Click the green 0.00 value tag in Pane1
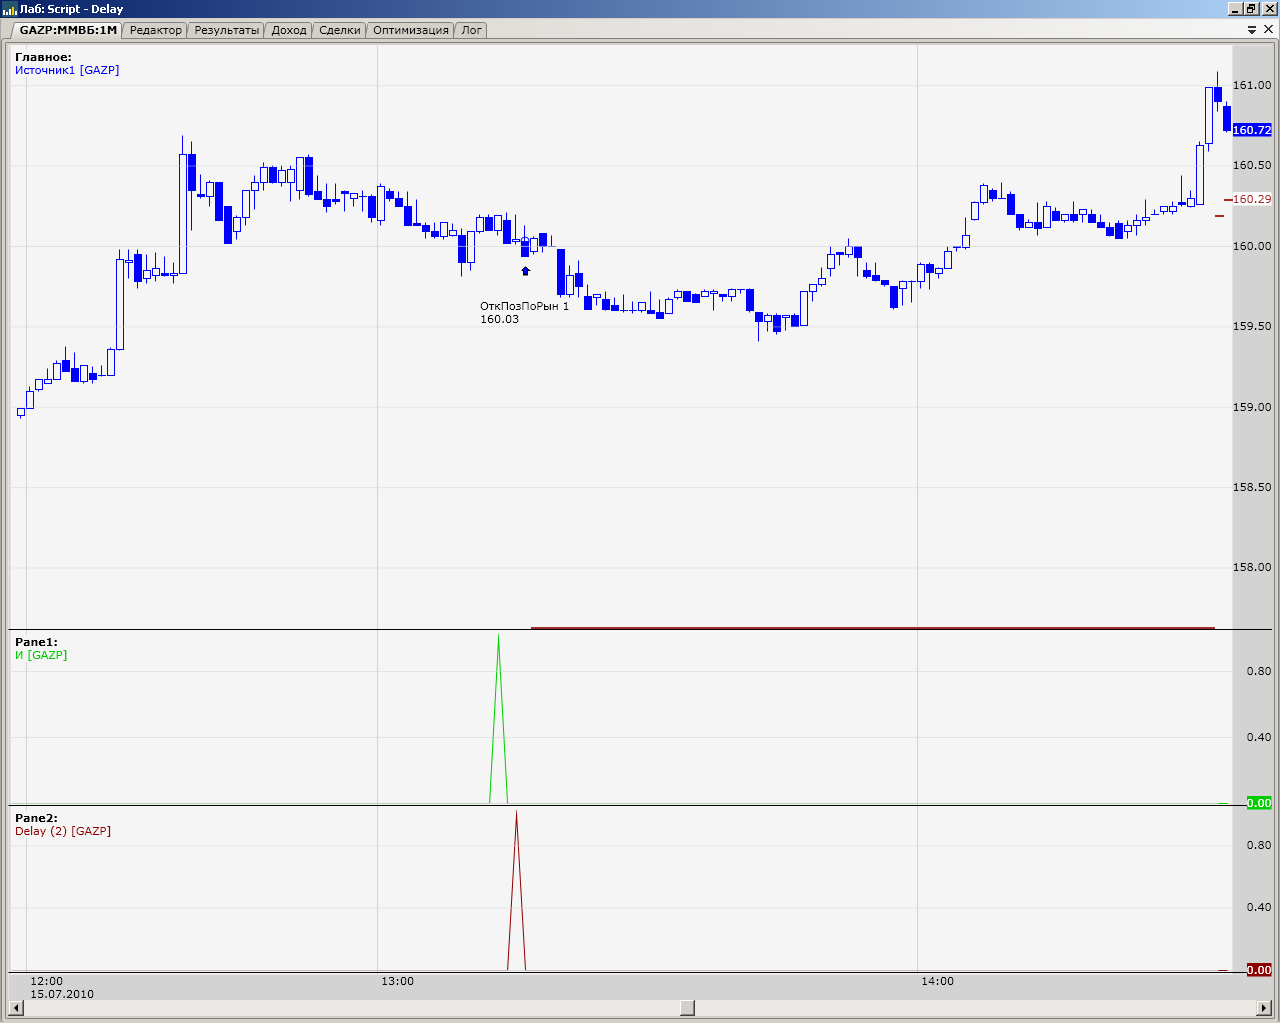Image resolution: width=1280 pixels, height=1024 pixels. click(1259, 803)
